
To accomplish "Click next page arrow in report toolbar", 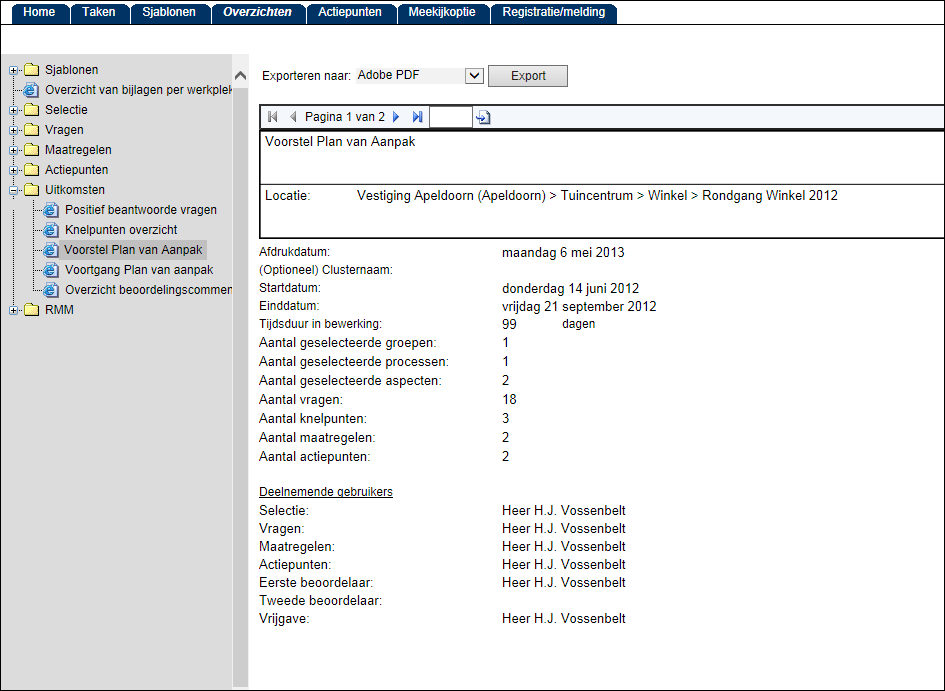I will [x=397, y=118].
